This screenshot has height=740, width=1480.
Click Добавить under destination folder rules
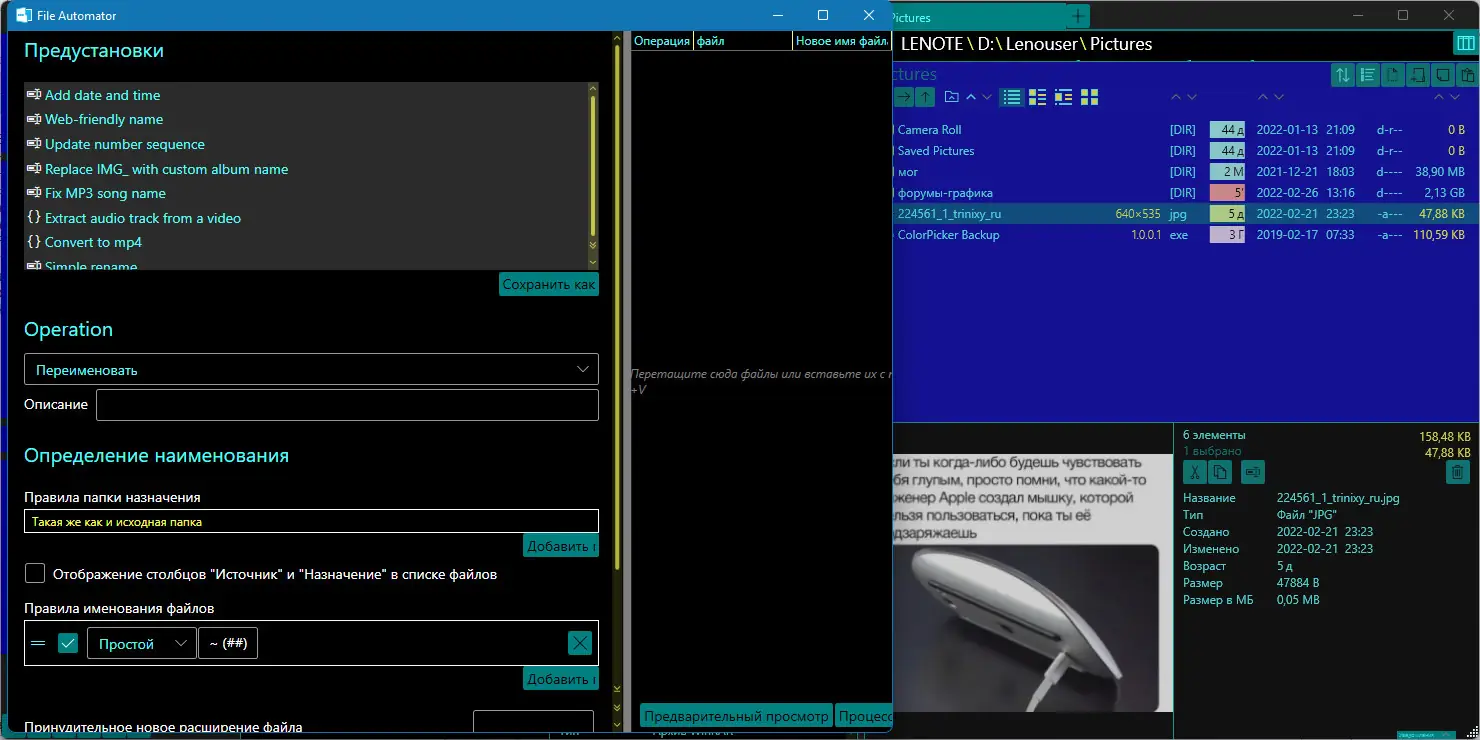[x=561, y=546]
